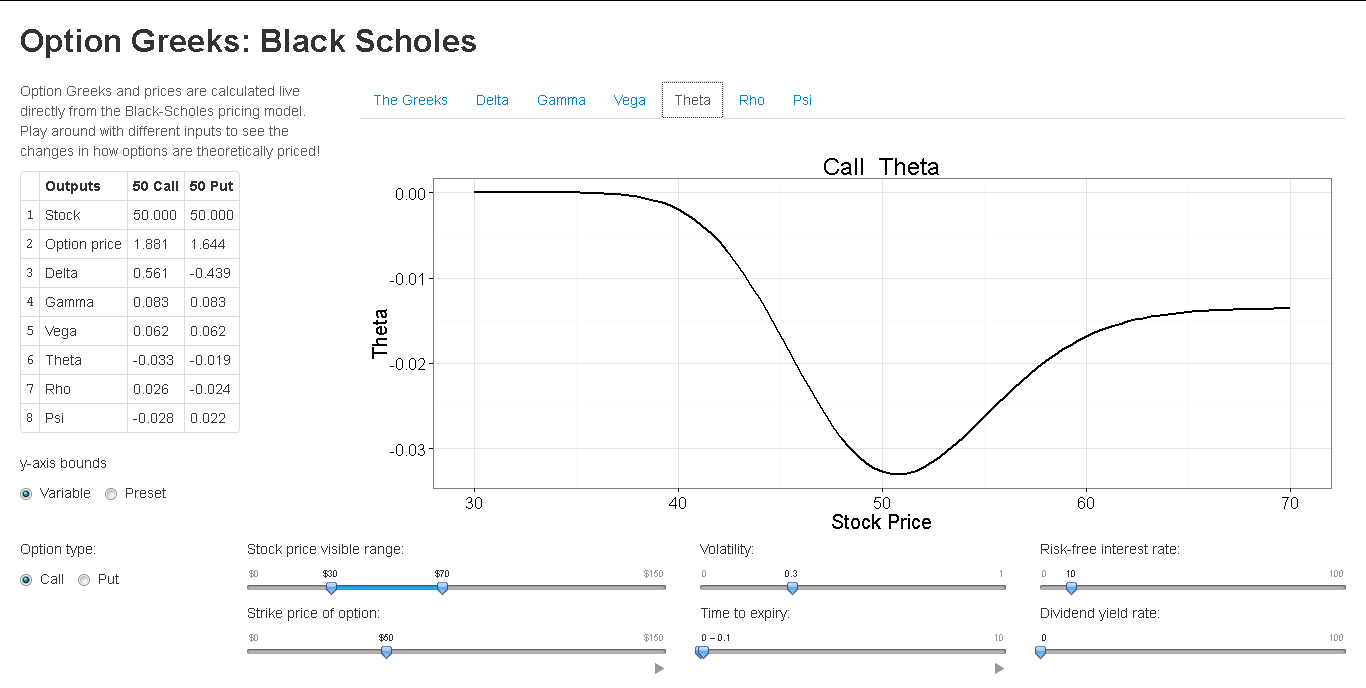Play the strike price slider animation

tap(659, 668)
